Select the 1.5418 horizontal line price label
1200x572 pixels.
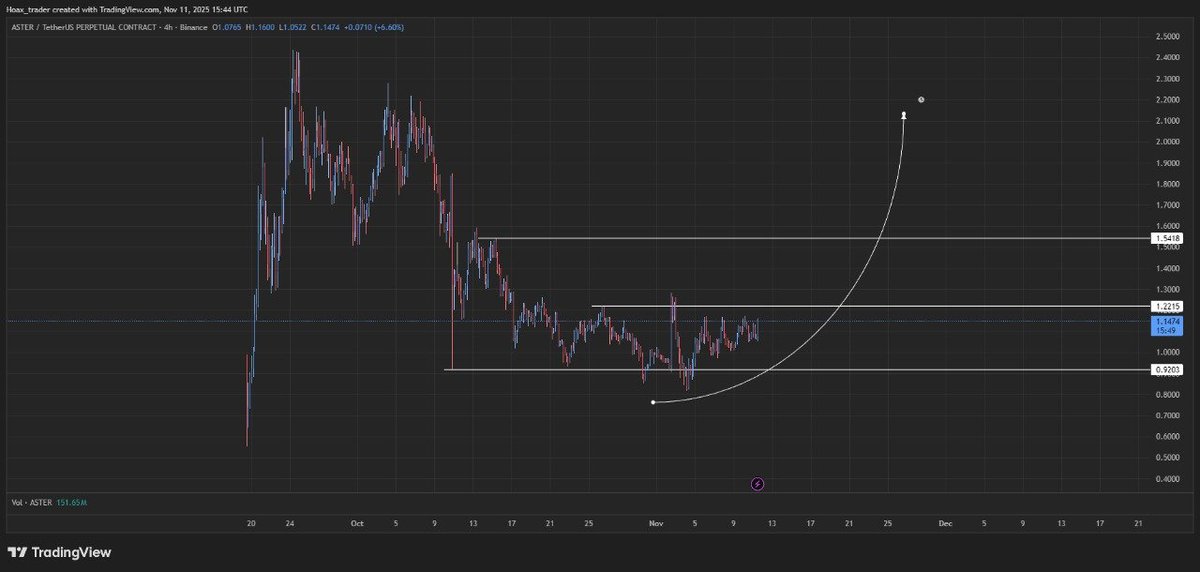(1167, 239)
